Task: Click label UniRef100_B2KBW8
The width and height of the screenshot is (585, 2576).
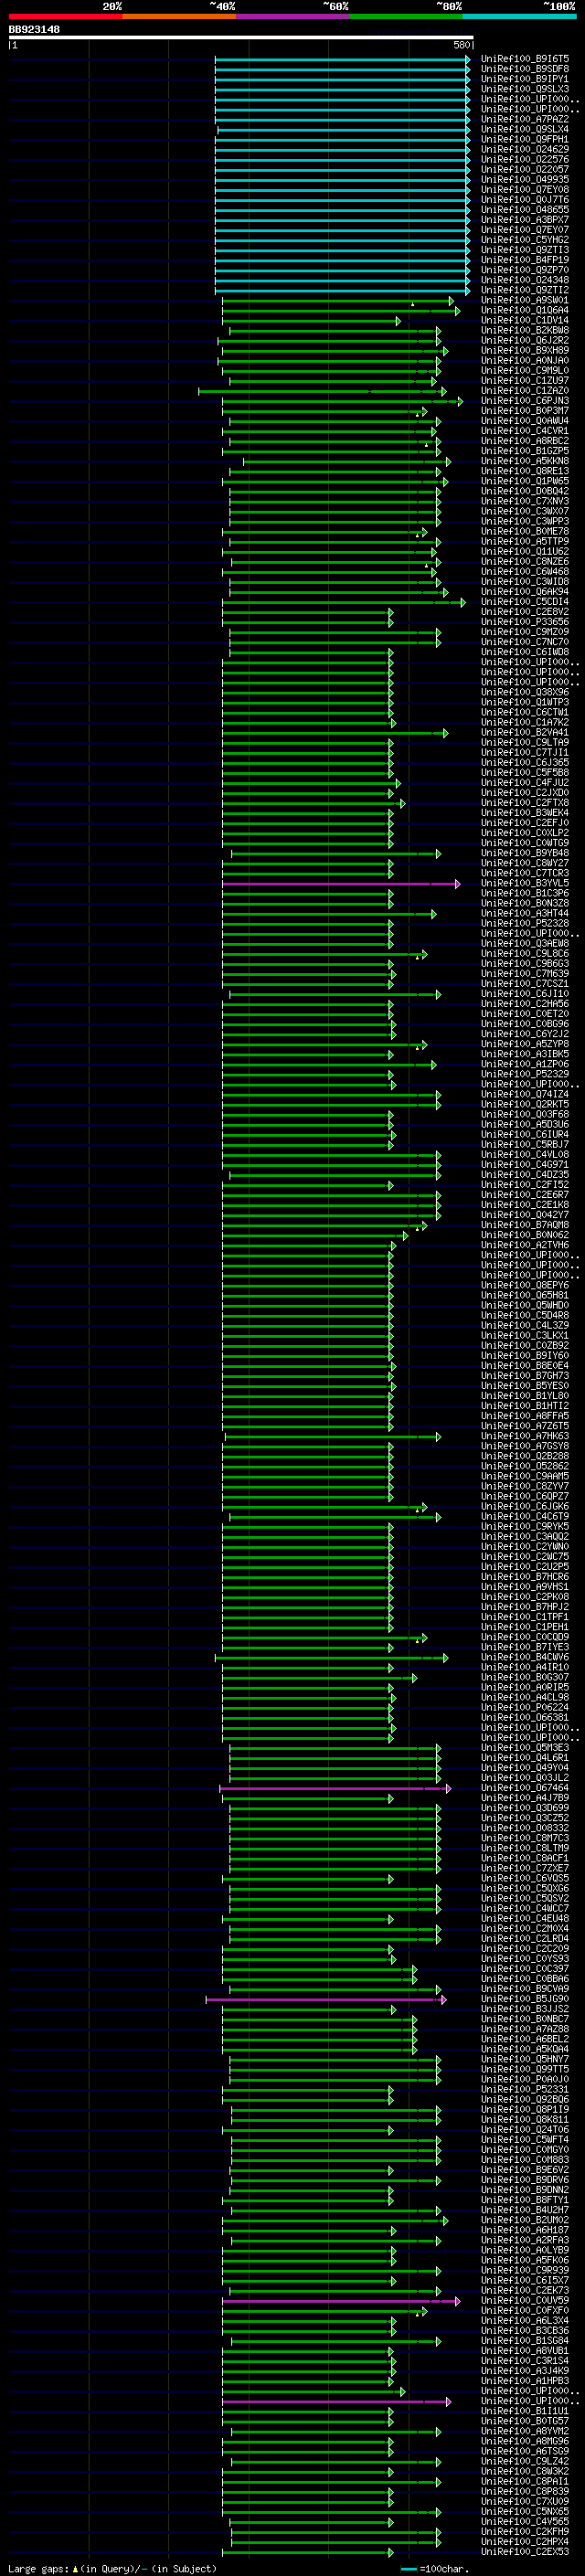Action: pos(525,331)
